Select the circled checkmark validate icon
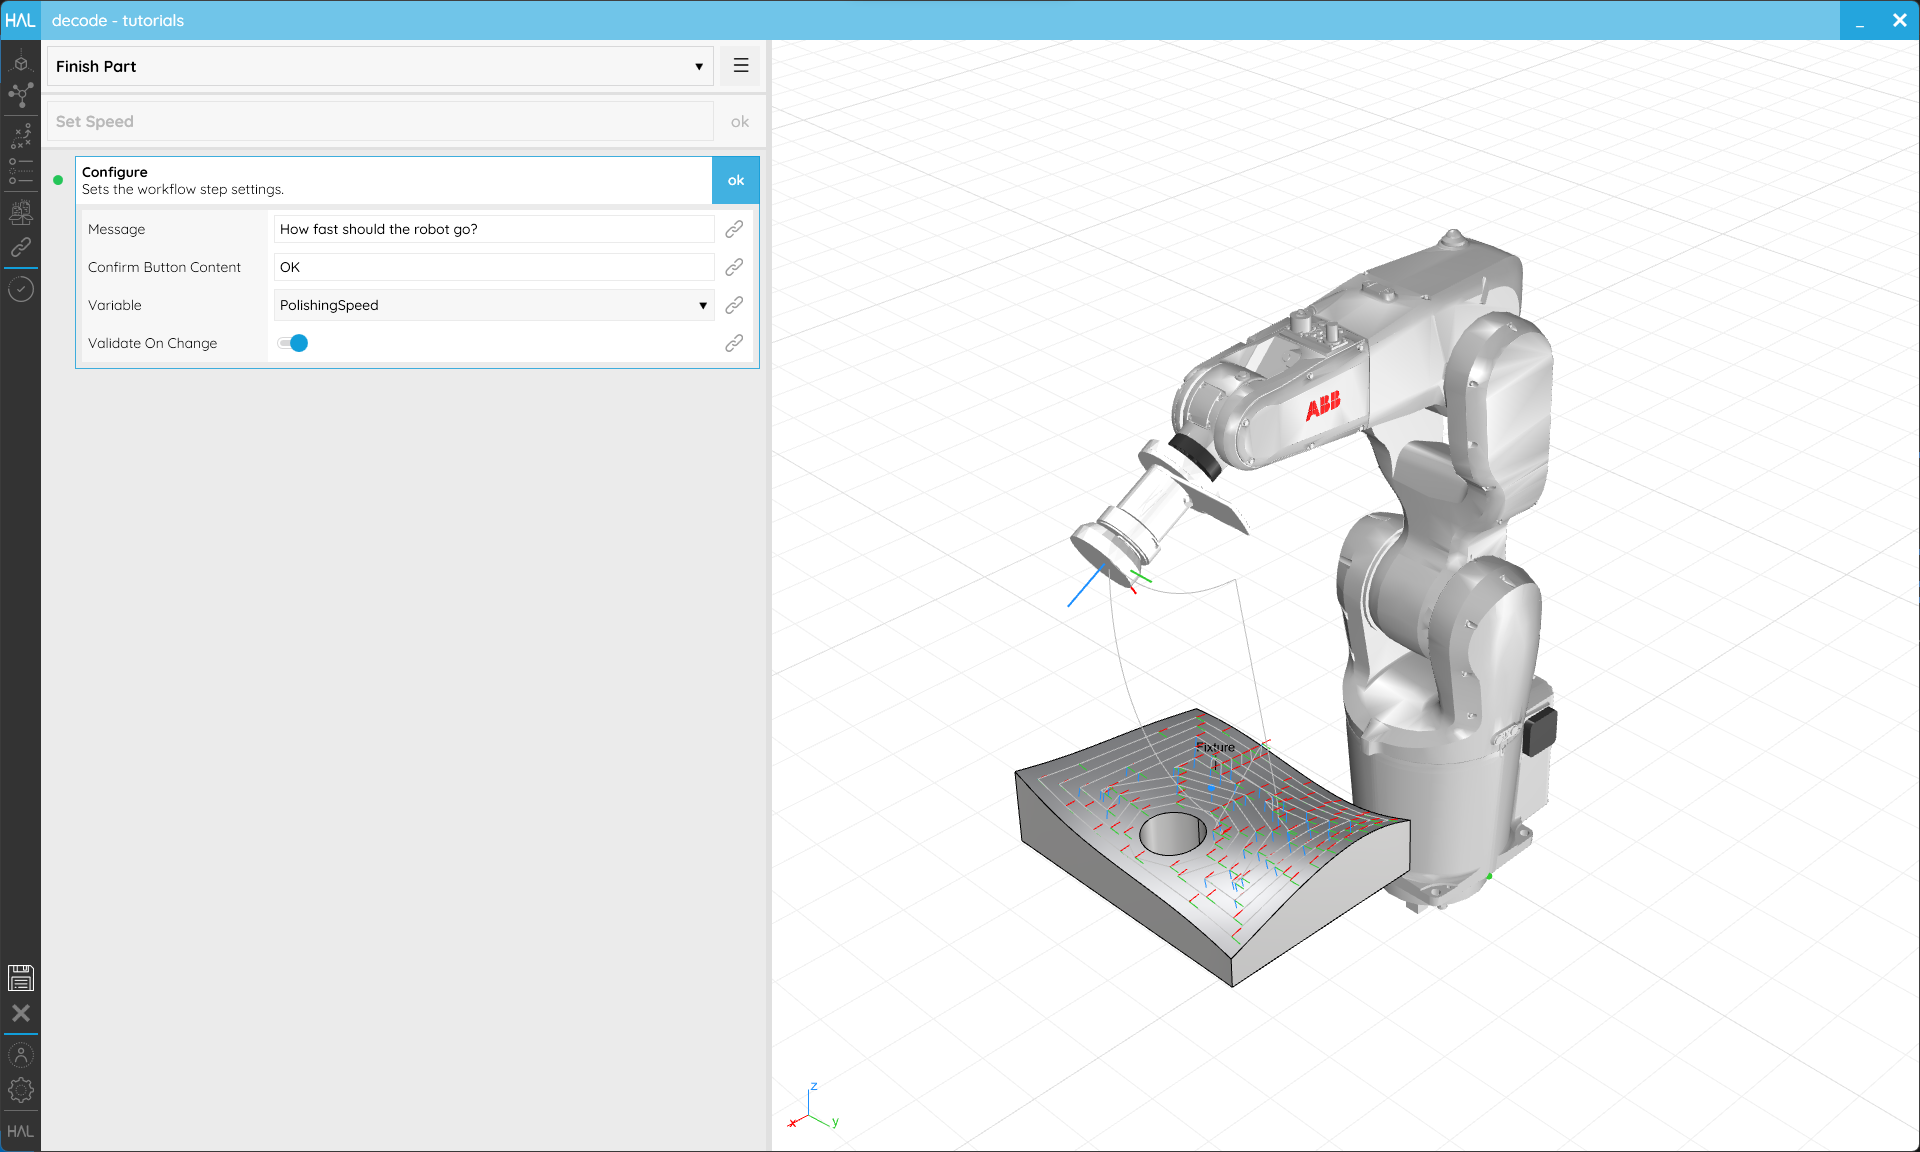1920x1152 pixels. [20, 290]
